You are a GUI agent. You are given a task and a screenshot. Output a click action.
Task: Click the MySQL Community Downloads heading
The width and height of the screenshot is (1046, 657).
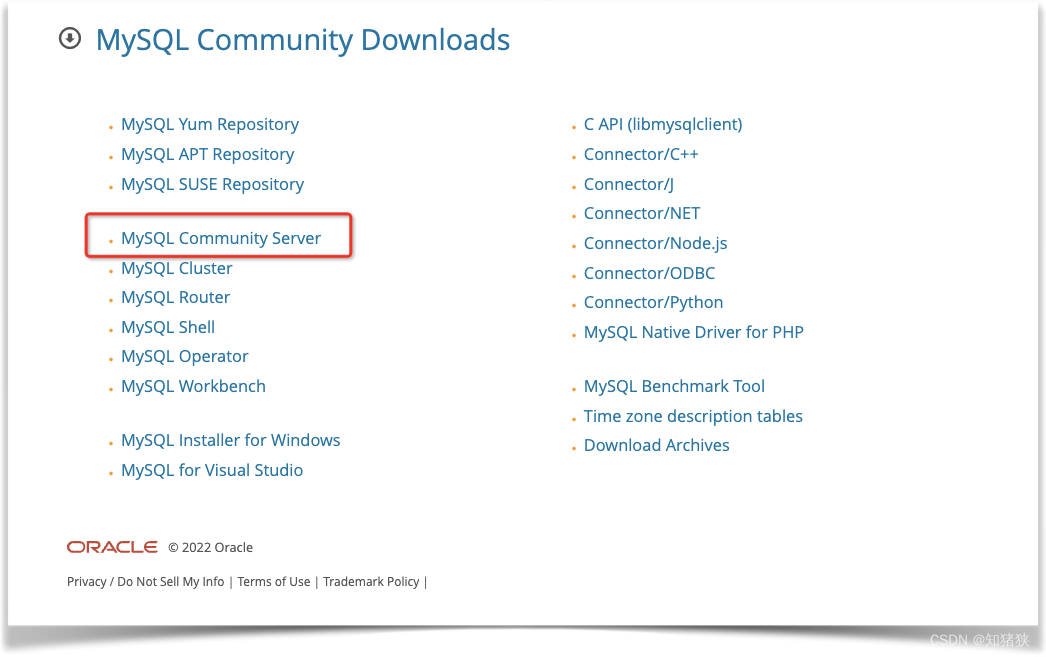point(303,40)
